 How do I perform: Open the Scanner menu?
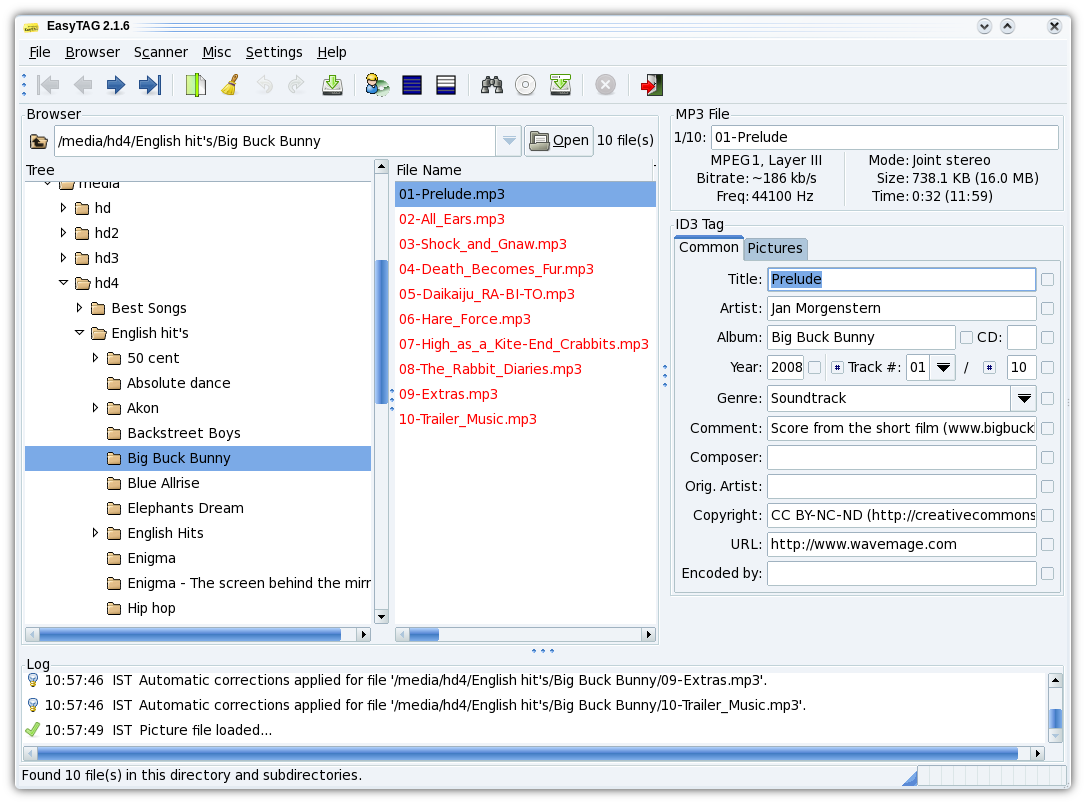[160, 52]
